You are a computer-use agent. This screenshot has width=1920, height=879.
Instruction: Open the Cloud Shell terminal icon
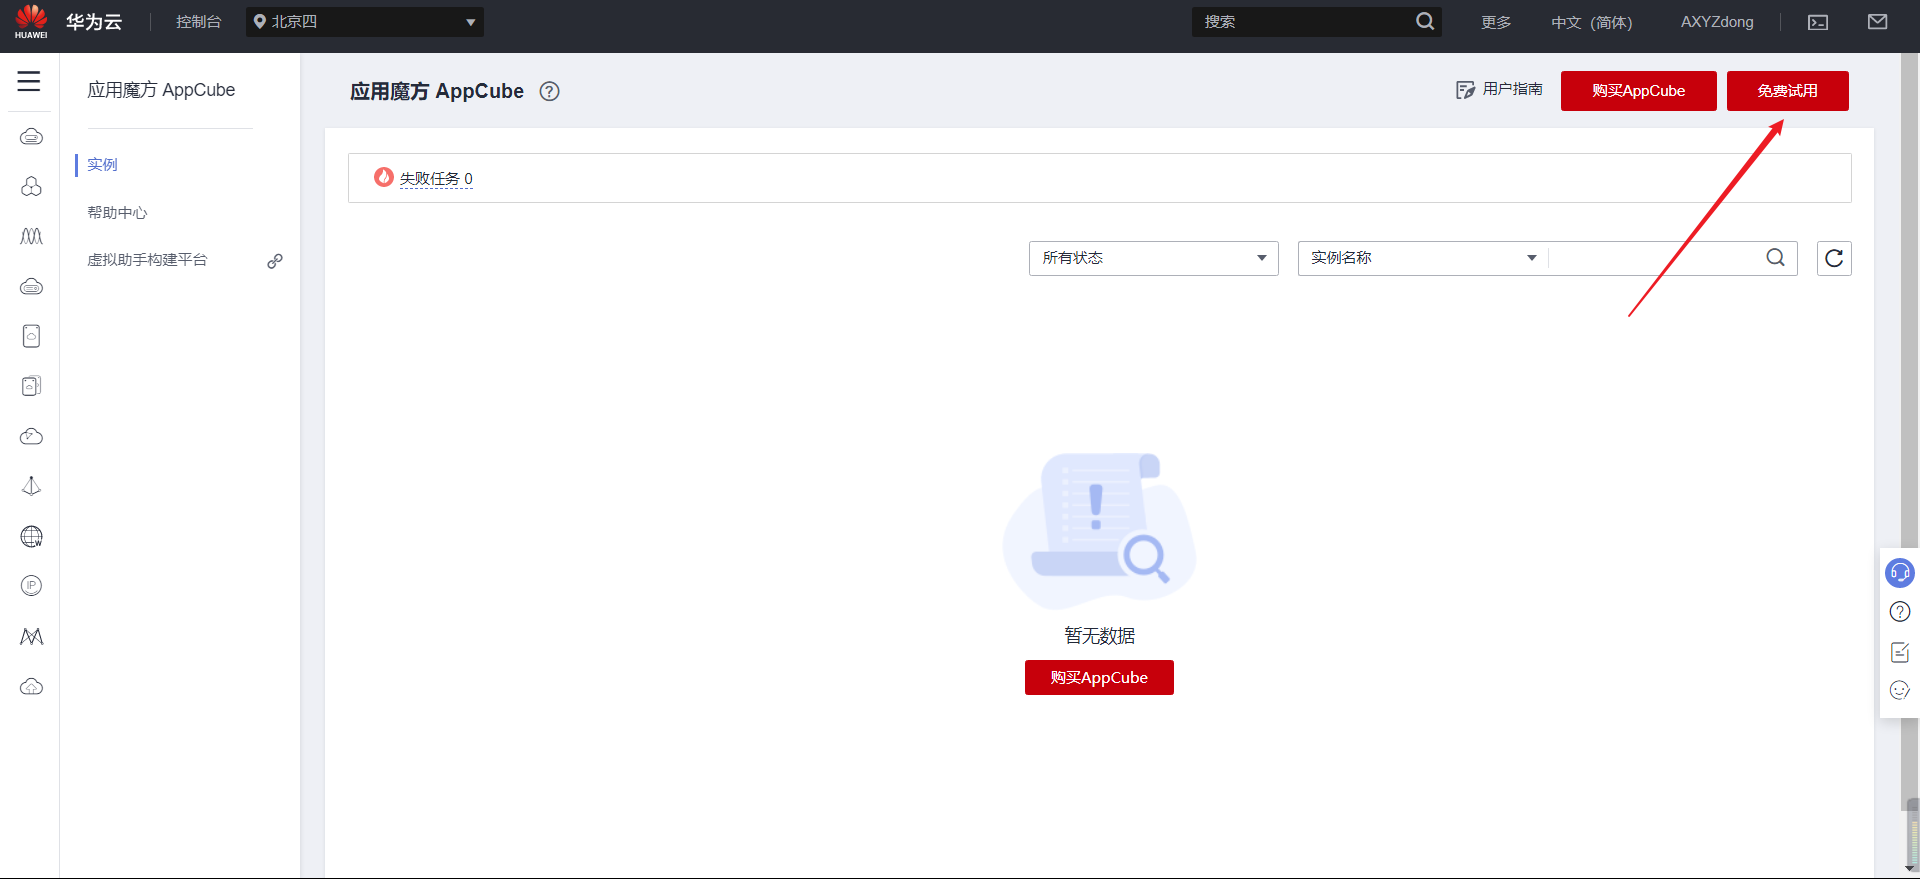click(x=1818, y=22)
